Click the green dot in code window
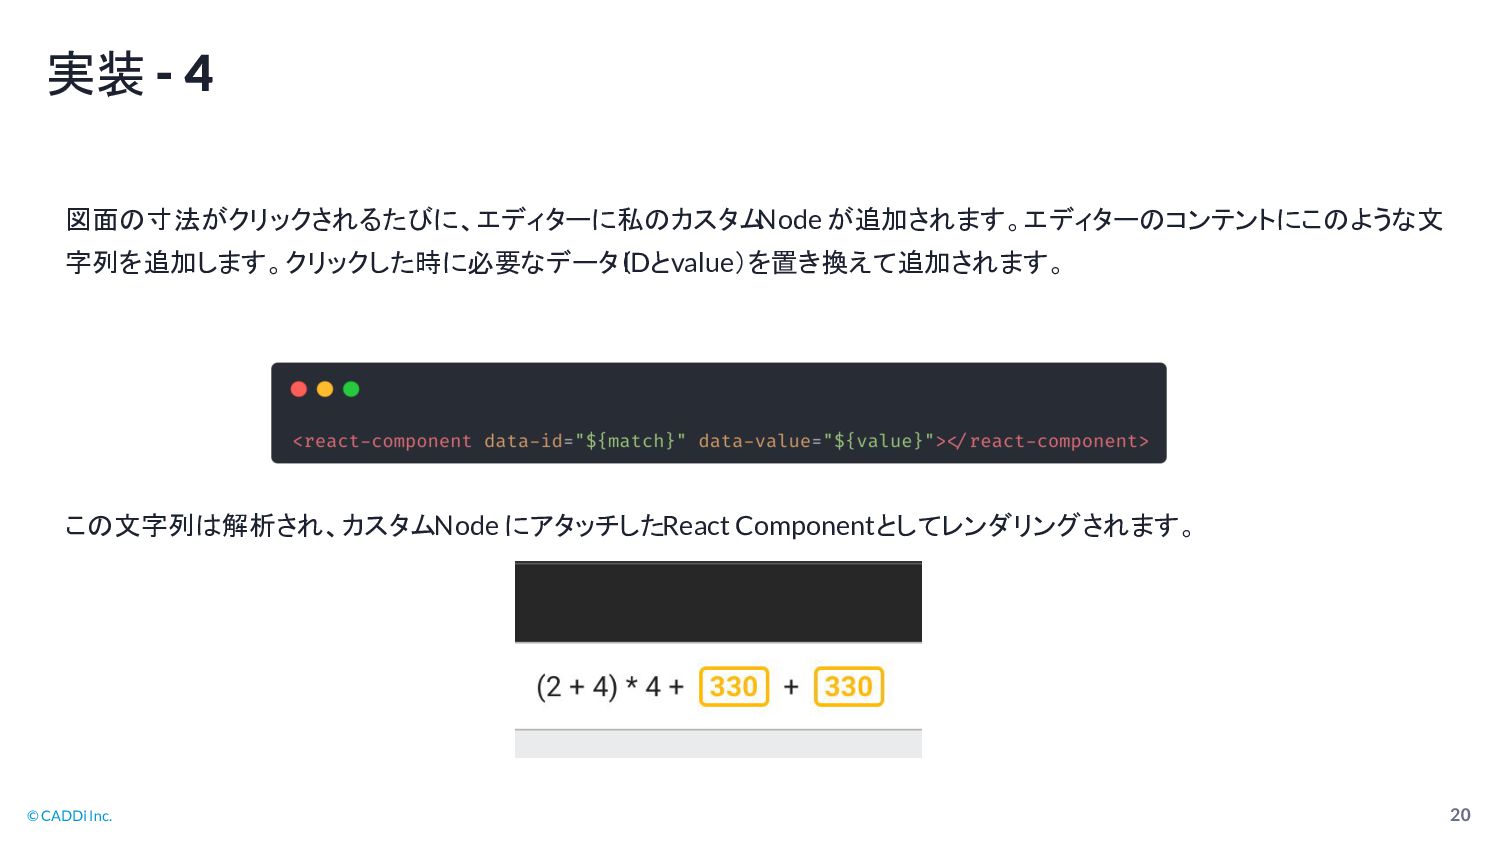1500x844 pixels. pos(351,389)
